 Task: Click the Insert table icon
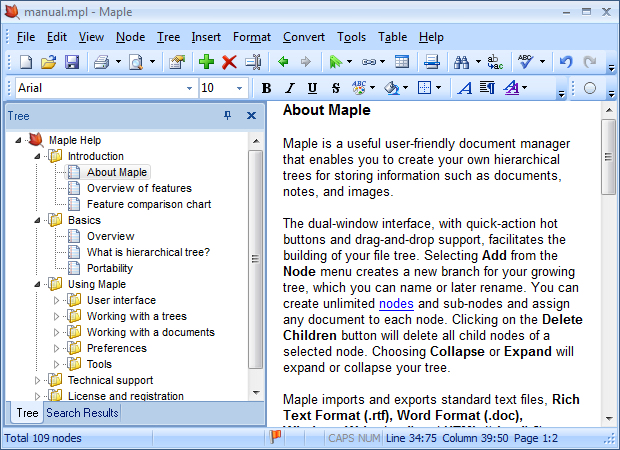pyautogui.click(x=401, y=62)
